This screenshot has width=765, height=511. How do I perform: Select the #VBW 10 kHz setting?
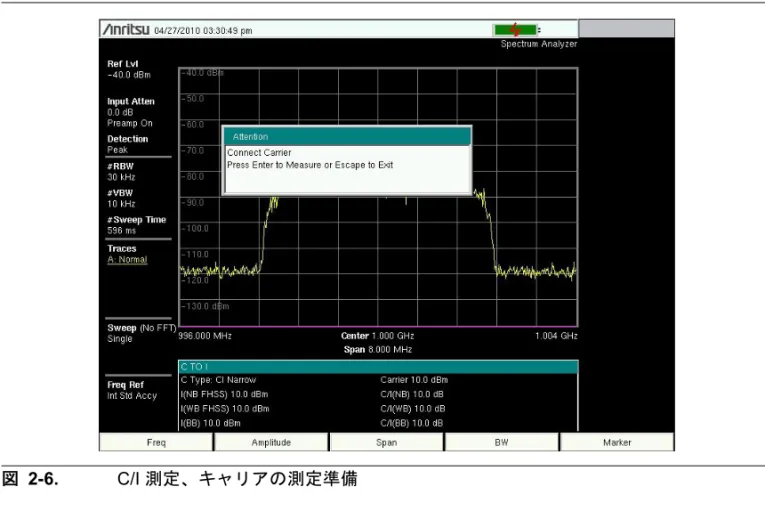(121, 198)
